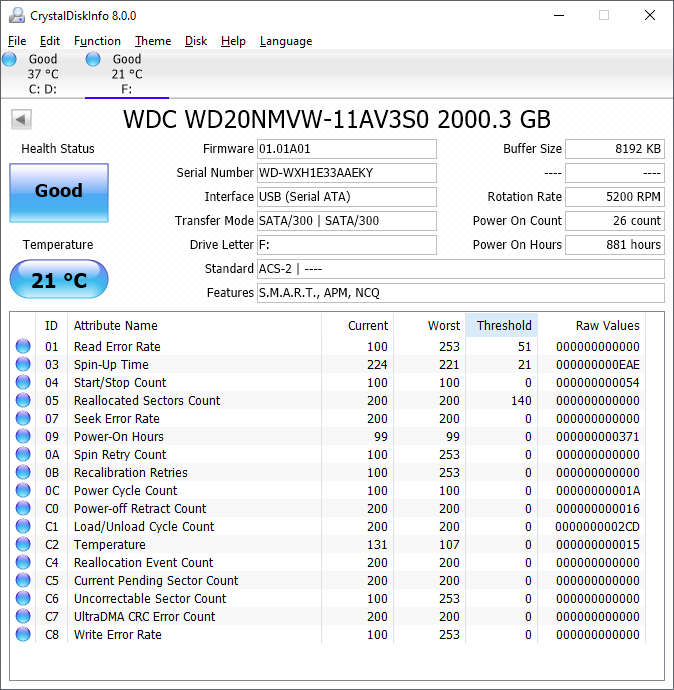This screenshot has width=674, height=690.
Task: Click threshold value 140
Action: [521, 401]
